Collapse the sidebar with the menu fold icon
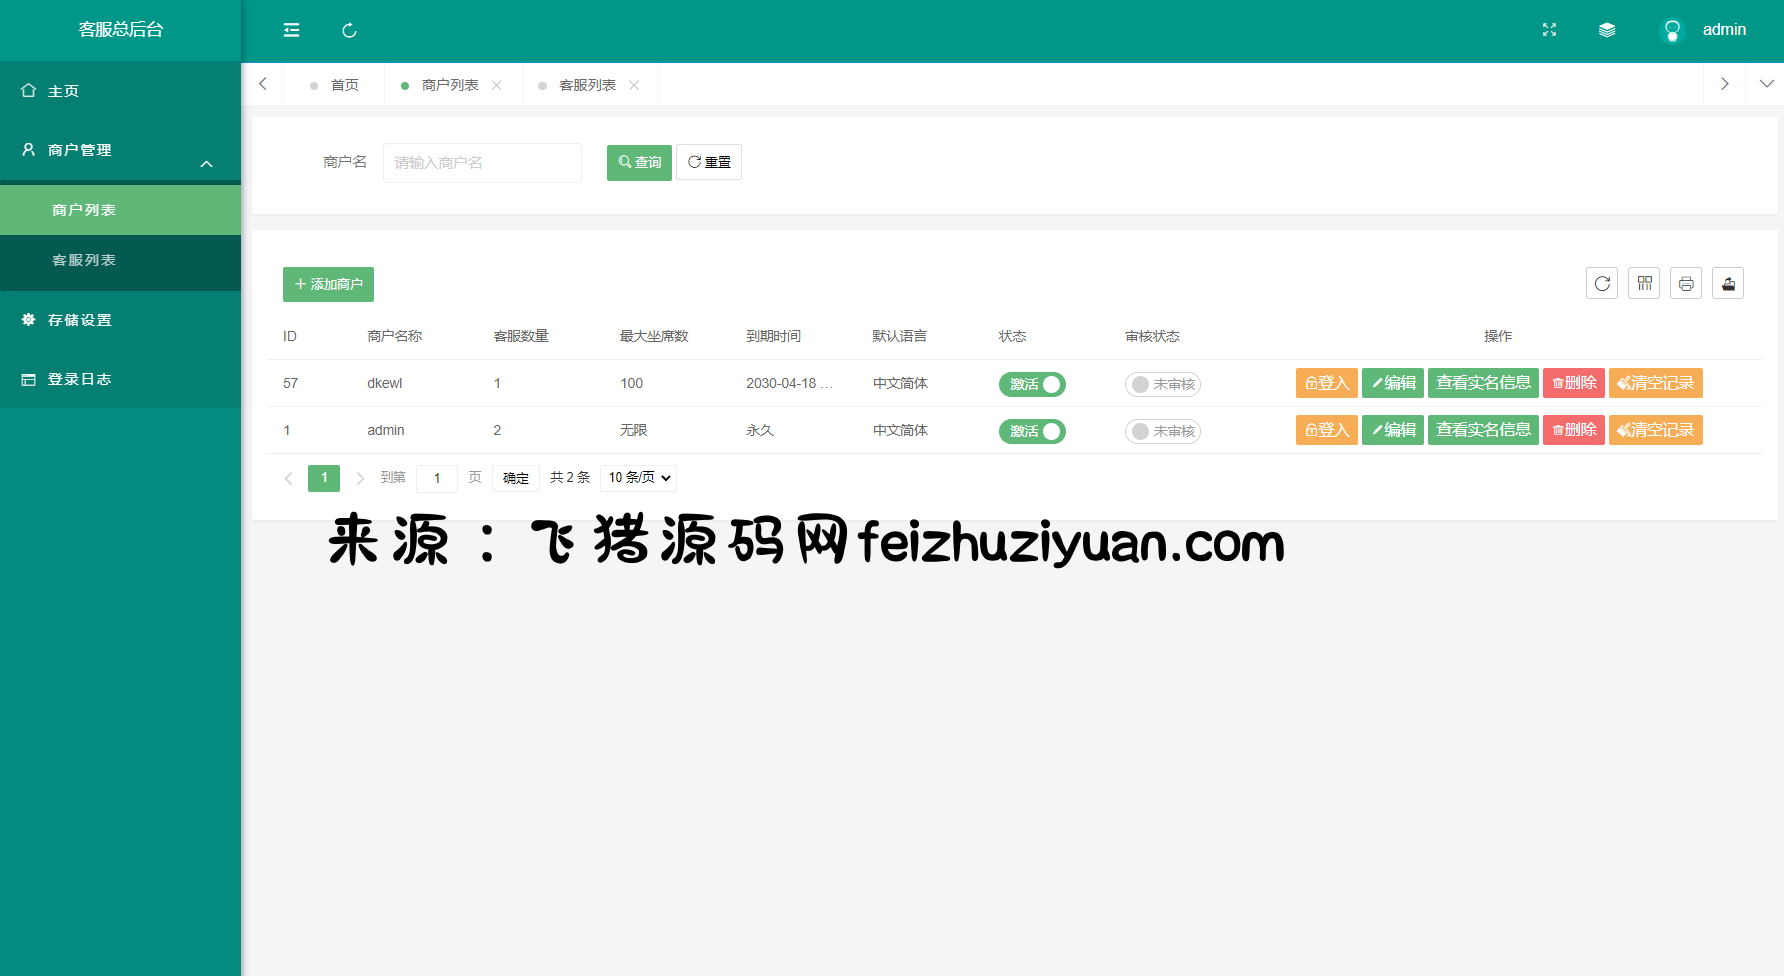Screen dimensions: 1784x976 coord(291,30)
